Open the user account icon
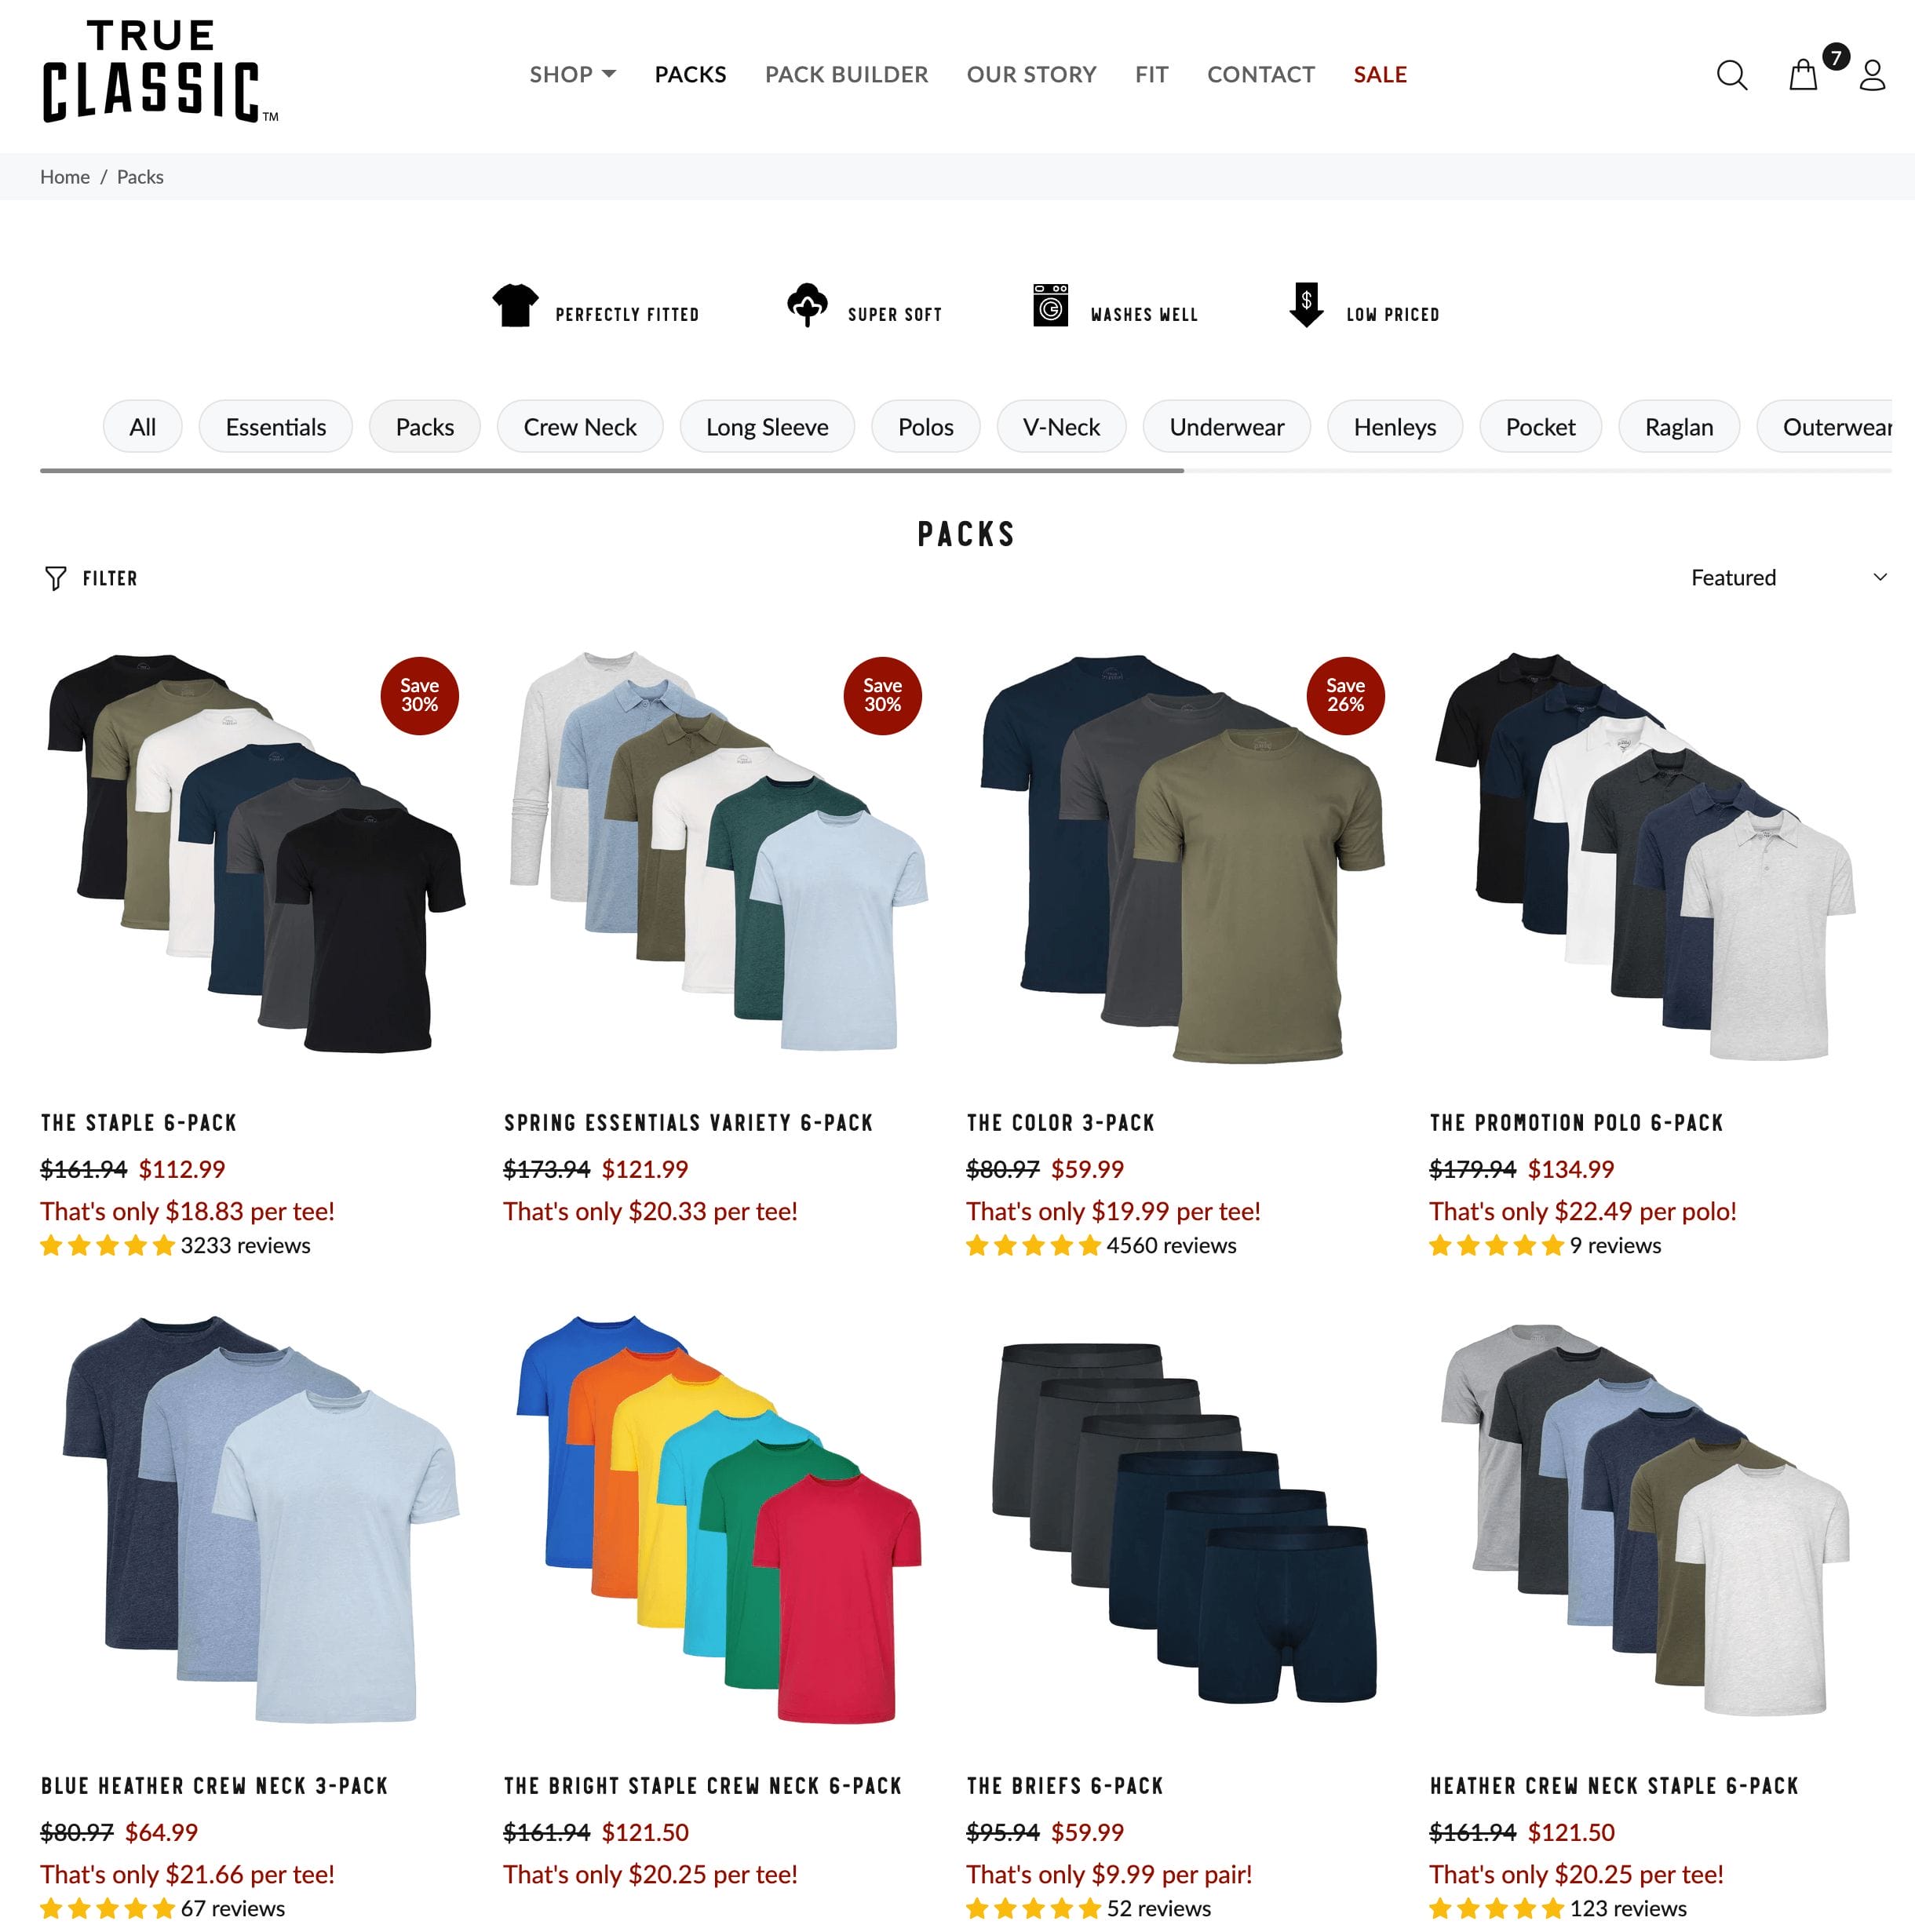Screen dimensions: 1915x1932 point(1872,75)
